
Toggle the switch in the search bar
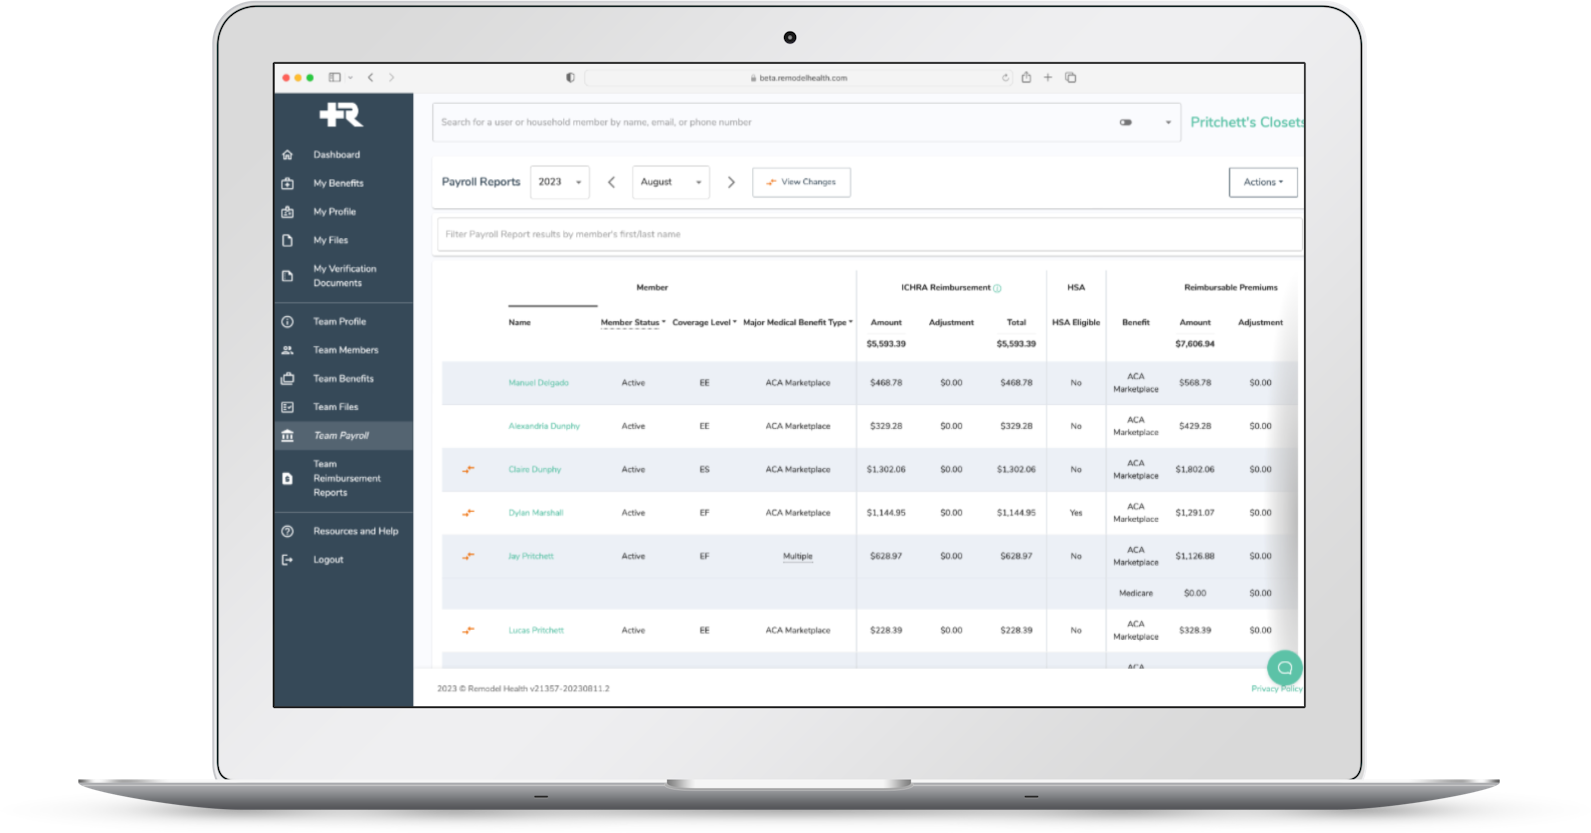coord(1126,122)
